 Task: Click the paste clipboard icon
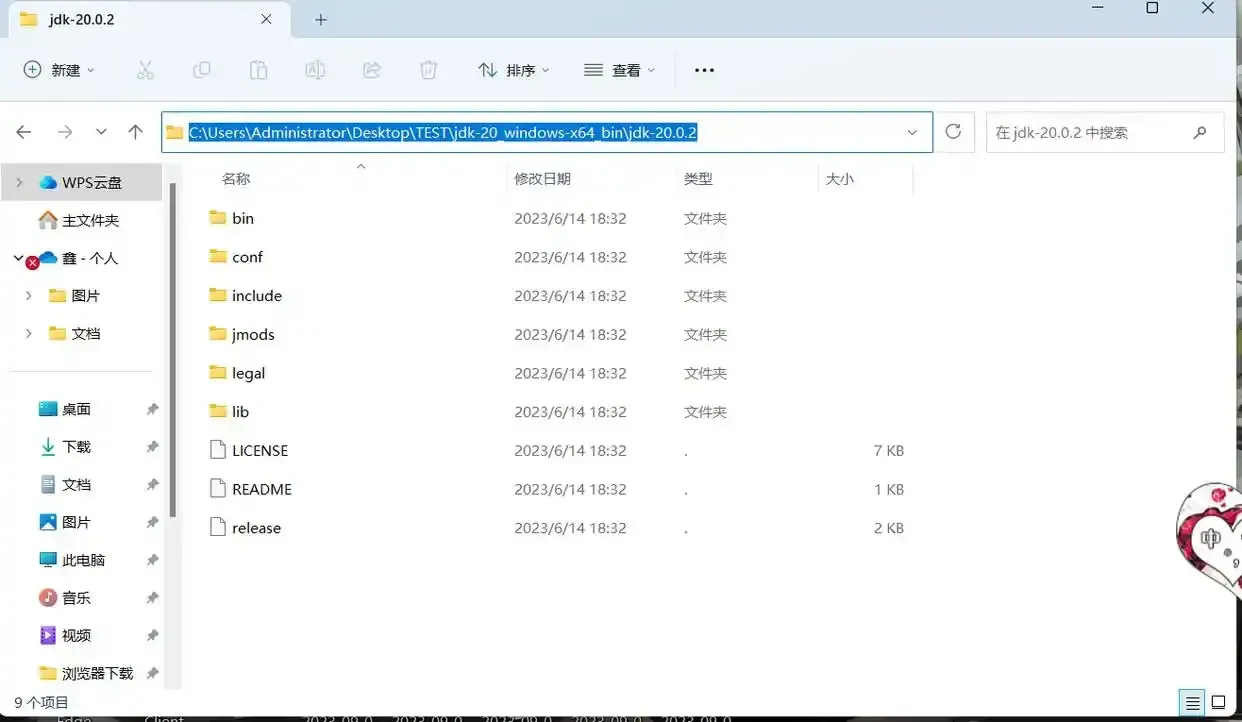coord(258,70)
